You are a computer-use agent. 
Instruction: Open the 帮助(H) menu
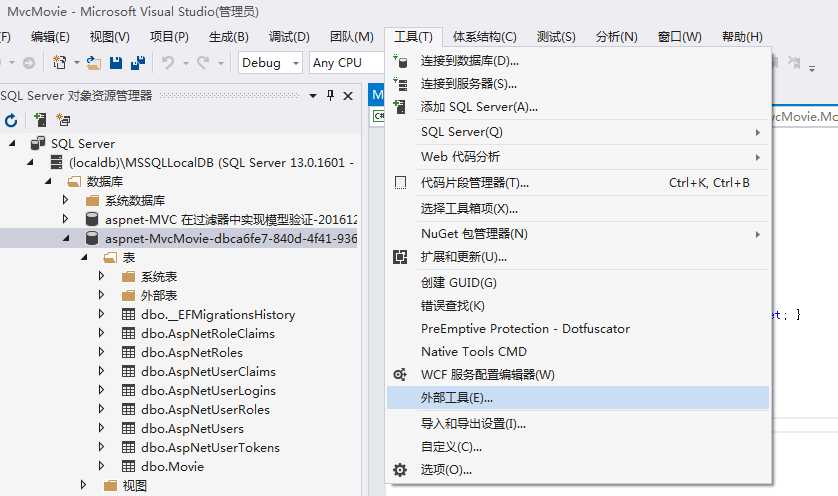tap(742, 37)
